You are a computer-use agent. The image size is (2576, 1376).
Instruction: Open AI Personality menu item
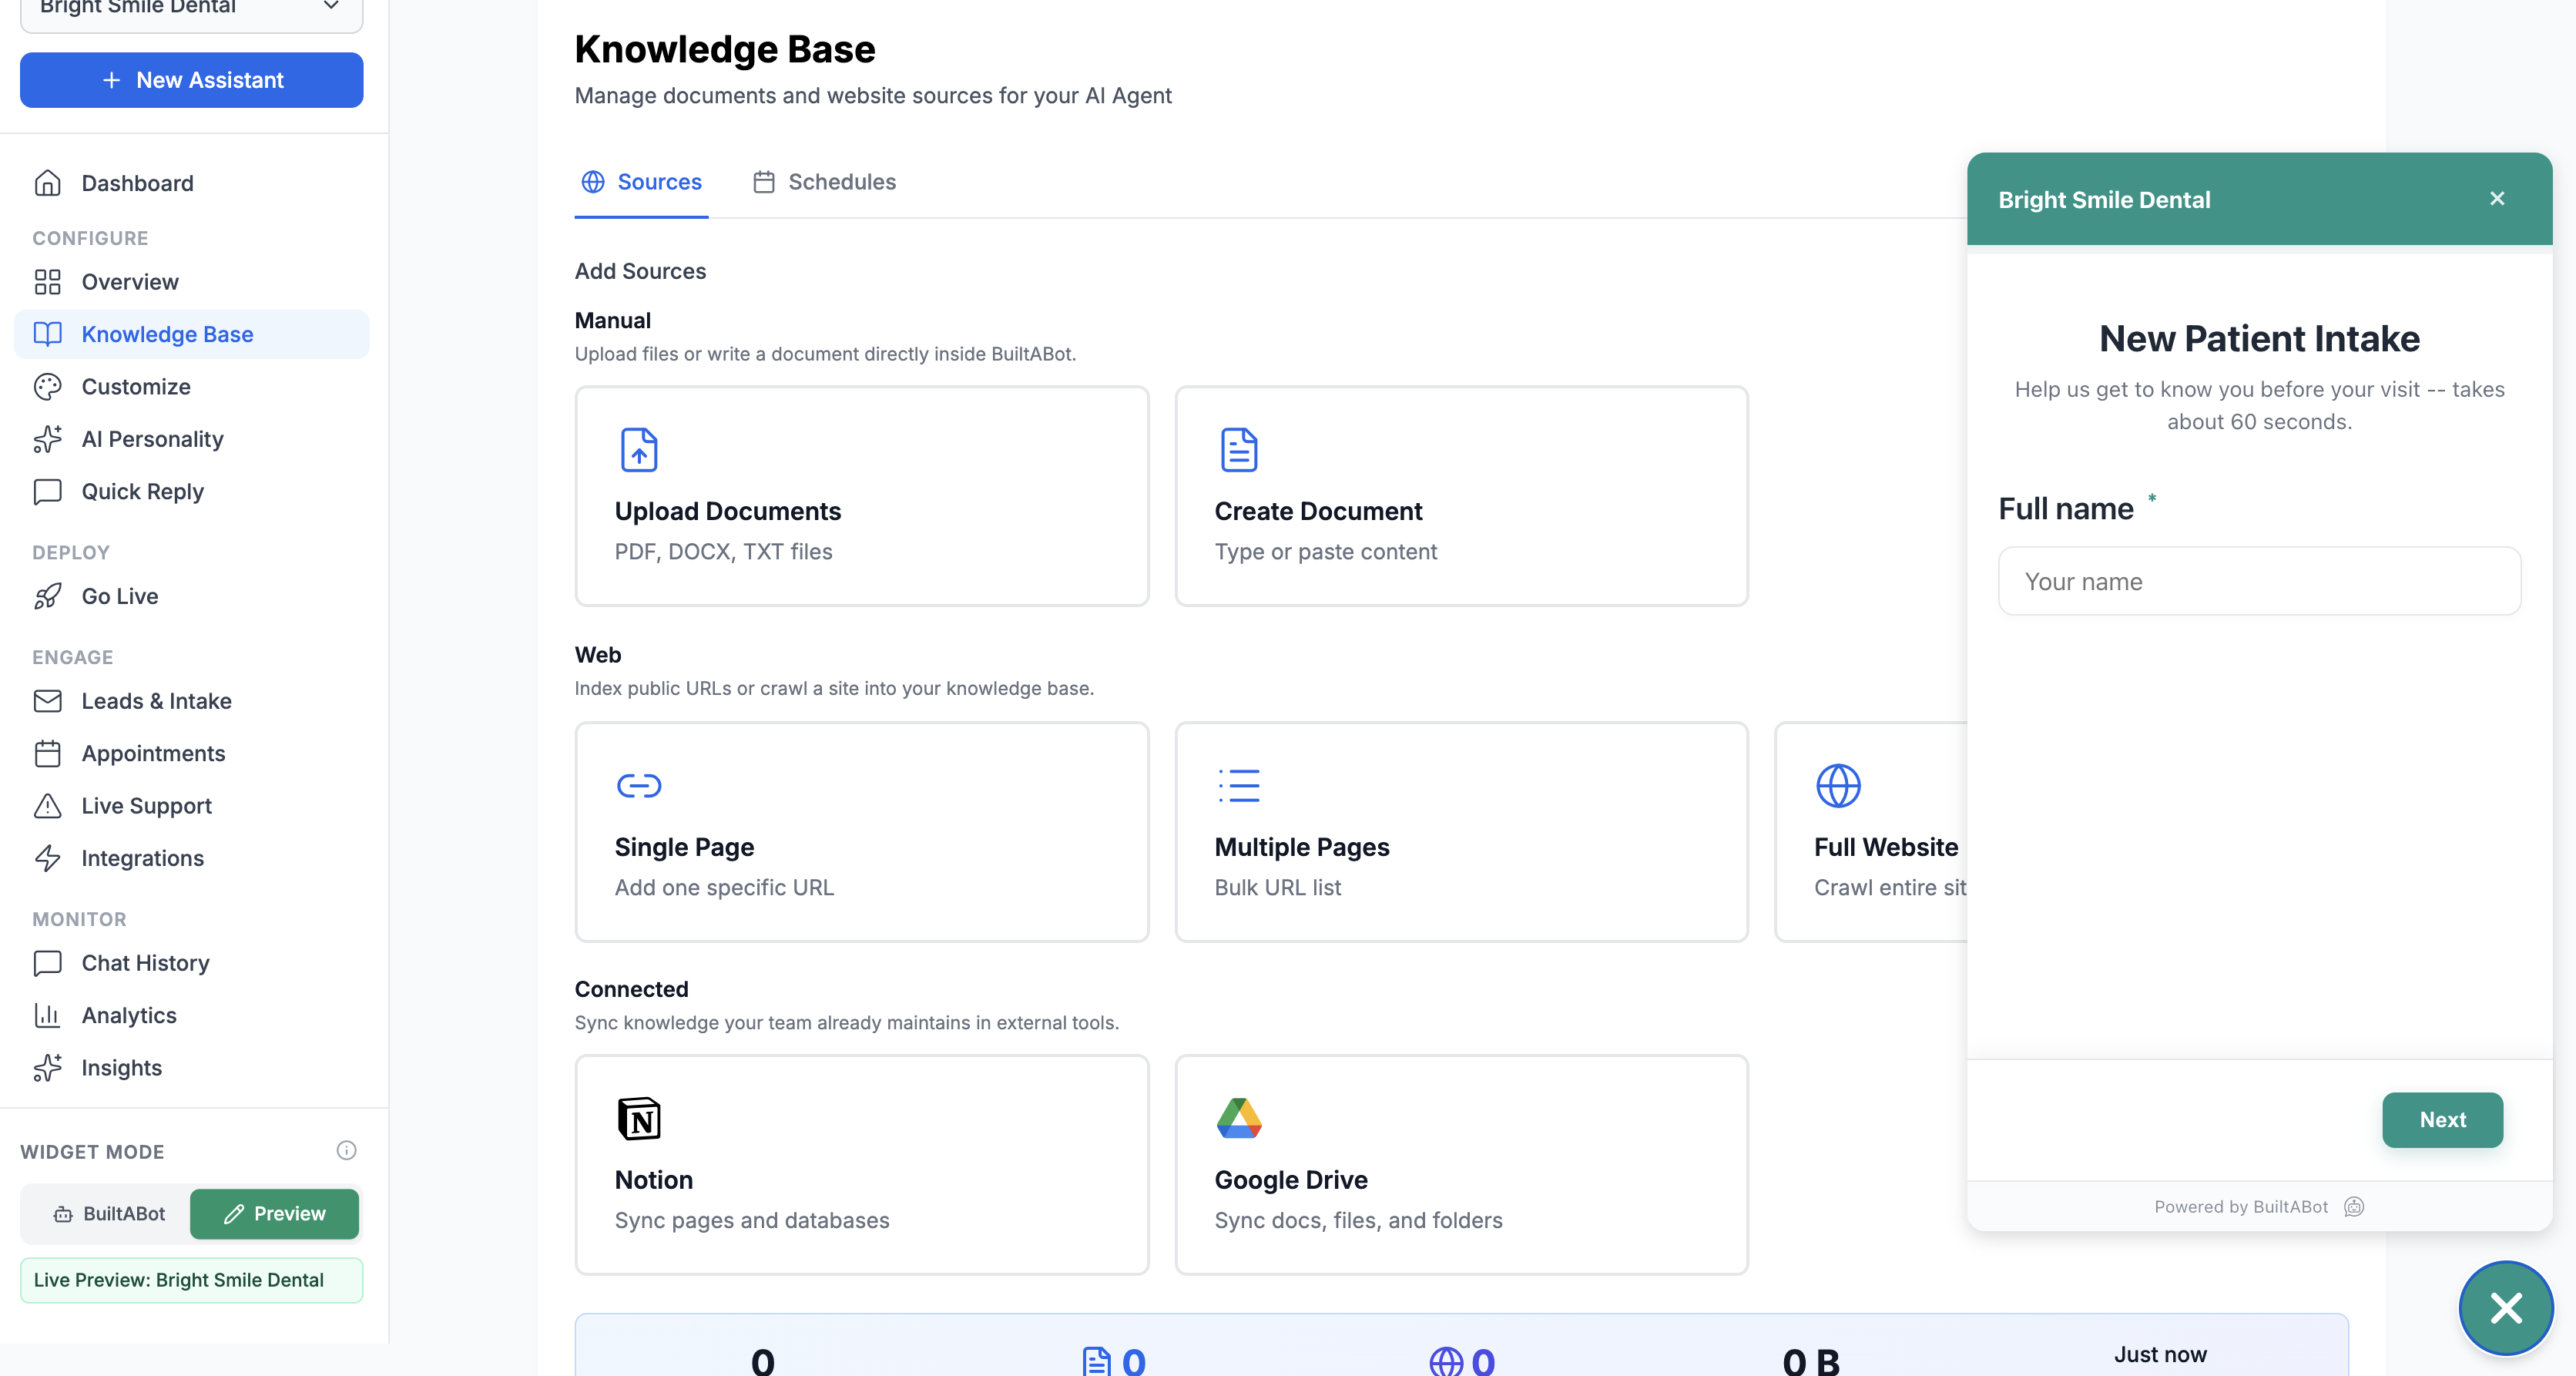192,439
